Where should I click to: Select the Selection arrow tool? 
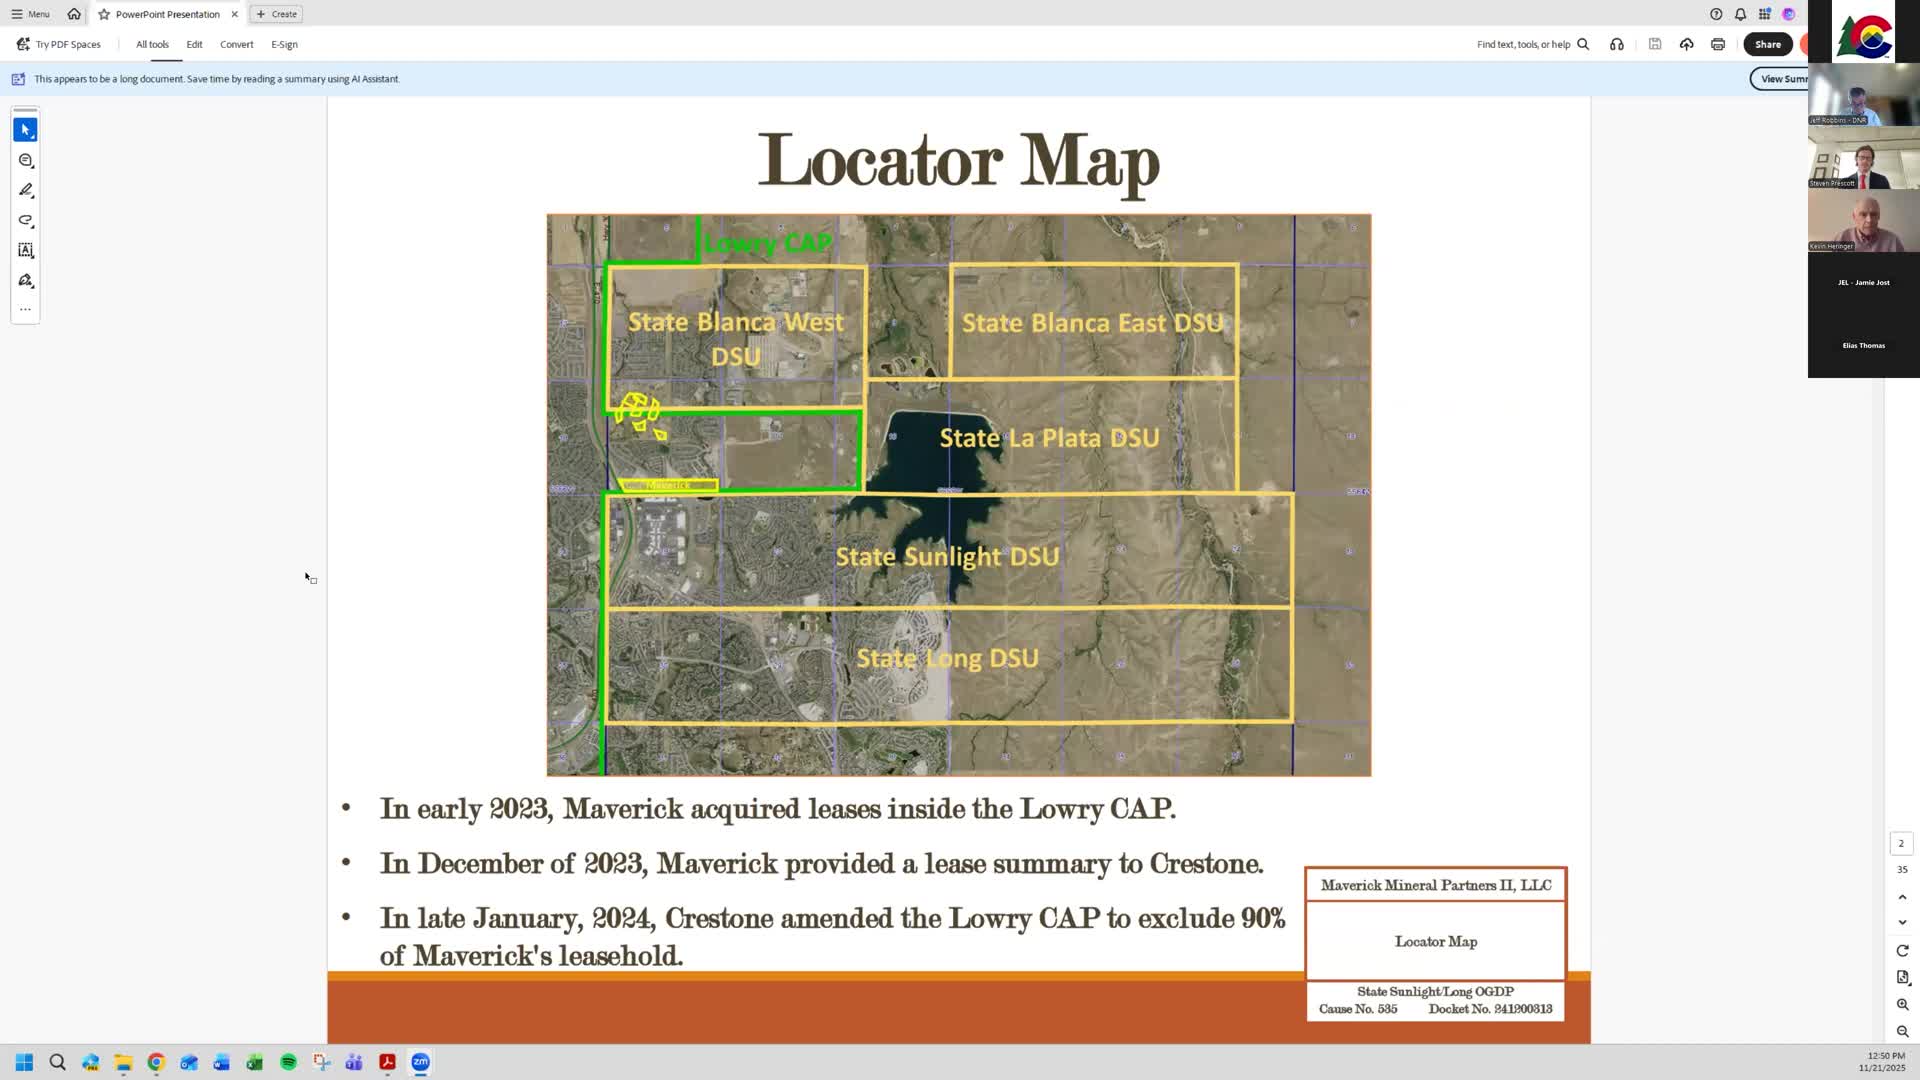(x=25, y=128)
